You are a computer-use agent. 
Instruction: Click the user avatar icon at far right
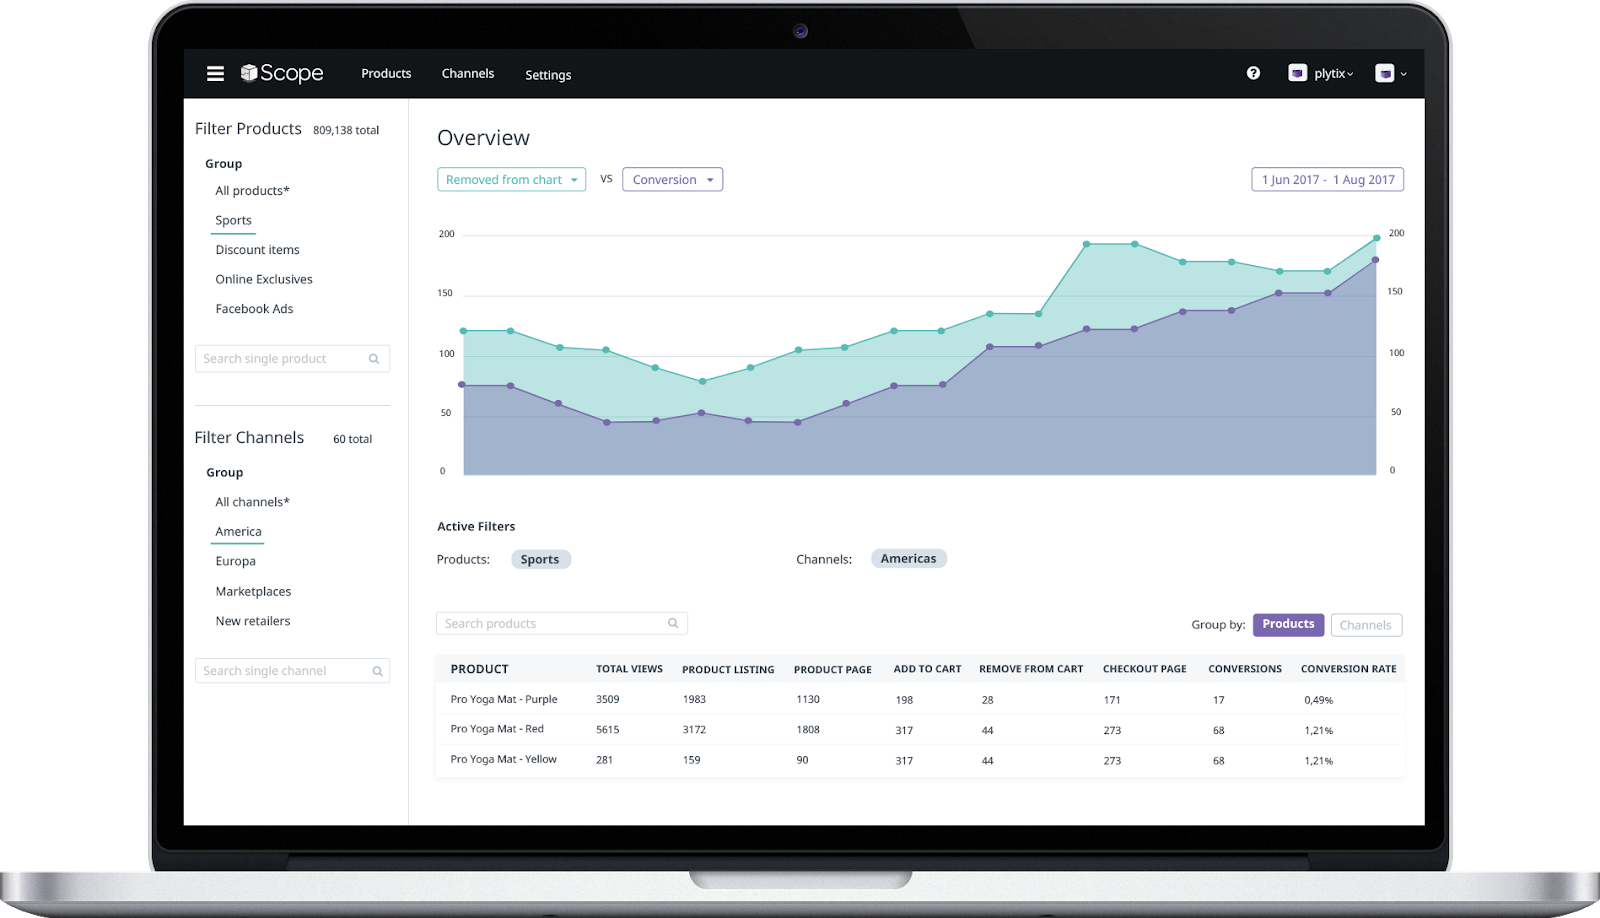(1384, 73)
